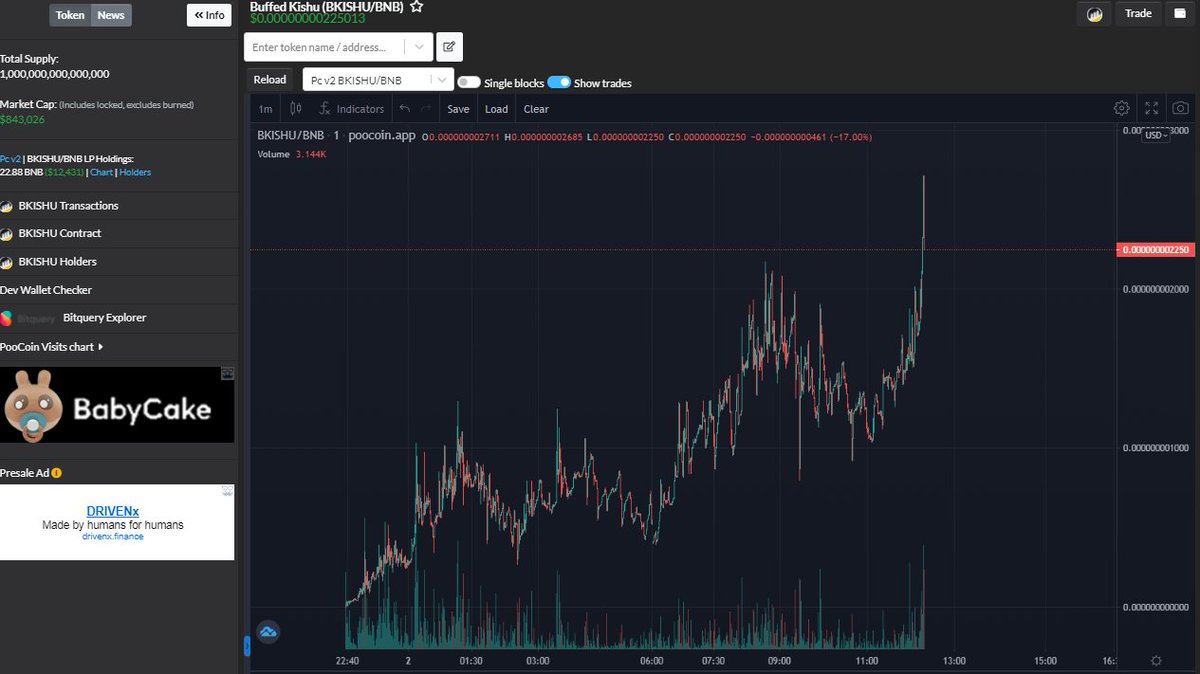Open the DRIVENx presale ad link

pyautogui.click(x=113, y=511)
